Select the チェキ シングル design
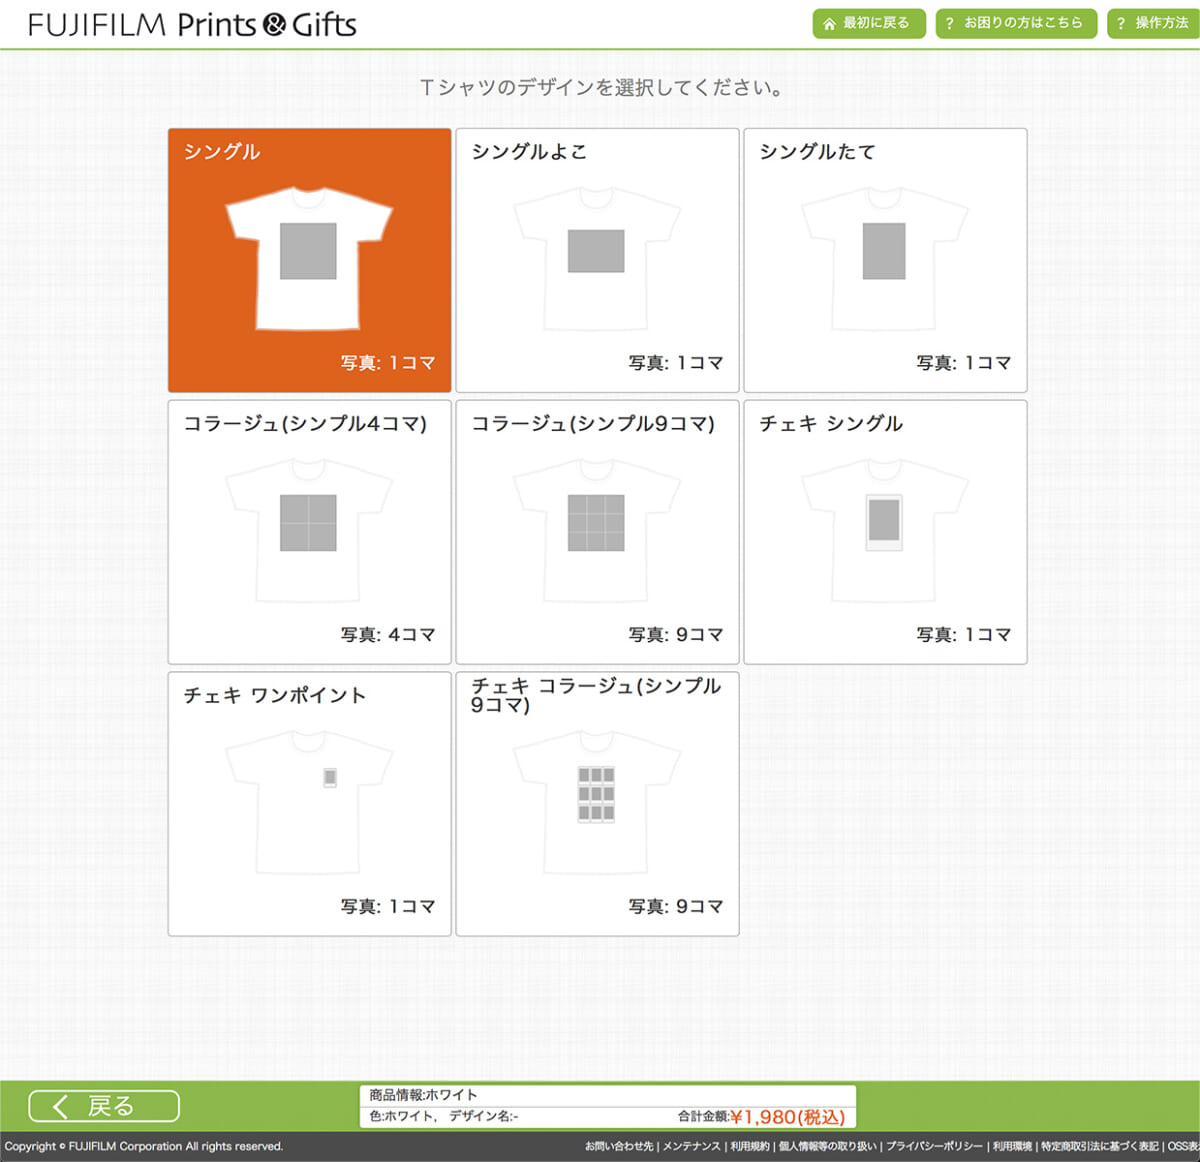 point(885,532)
